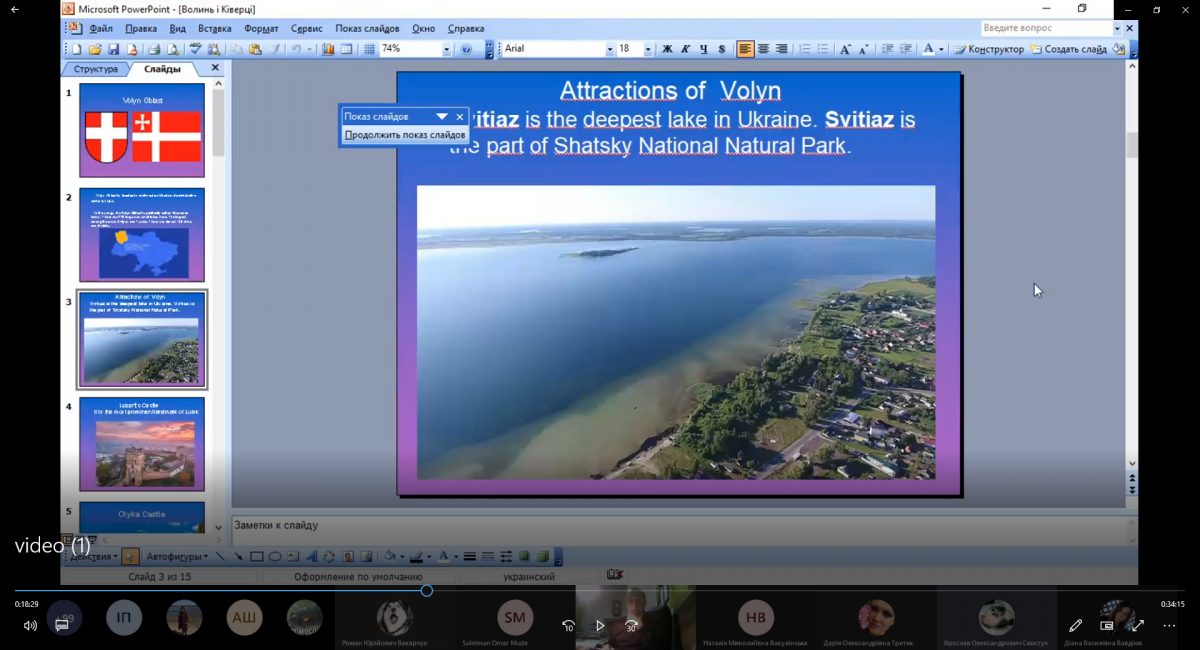Toggle align left paragraph button
Screen dimensions: 1200x650
click(x=745, y=49)
